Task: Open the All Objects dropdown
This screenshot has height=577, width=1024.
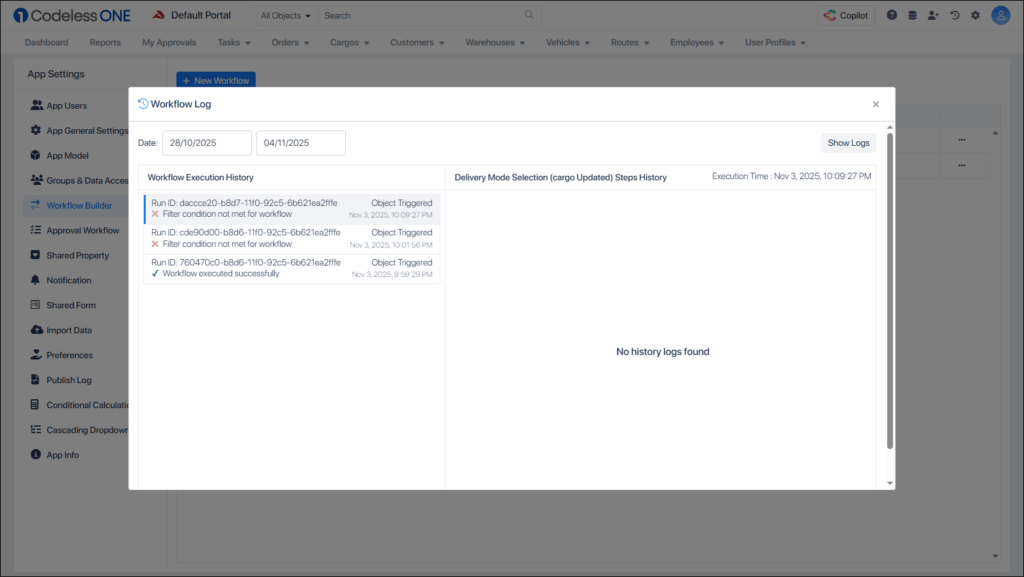Action: 285,16
